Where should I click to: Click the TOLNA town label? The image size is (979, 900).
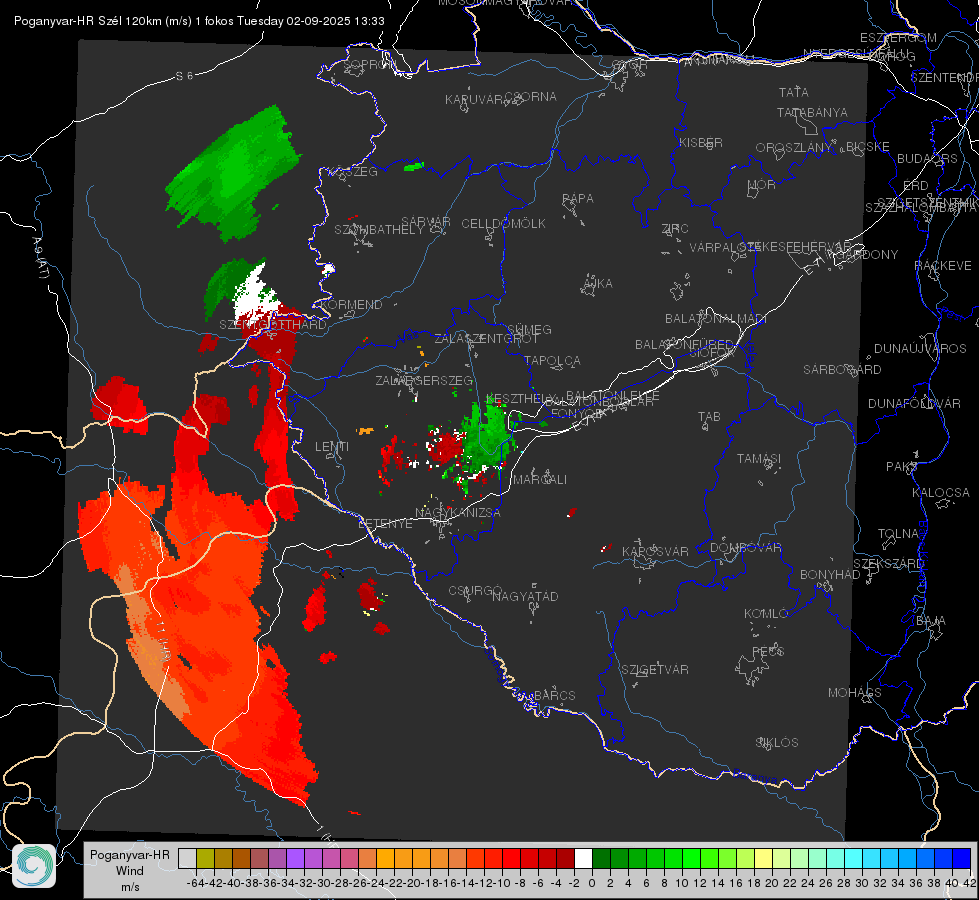pyautogui.click(x=899, y=533)
